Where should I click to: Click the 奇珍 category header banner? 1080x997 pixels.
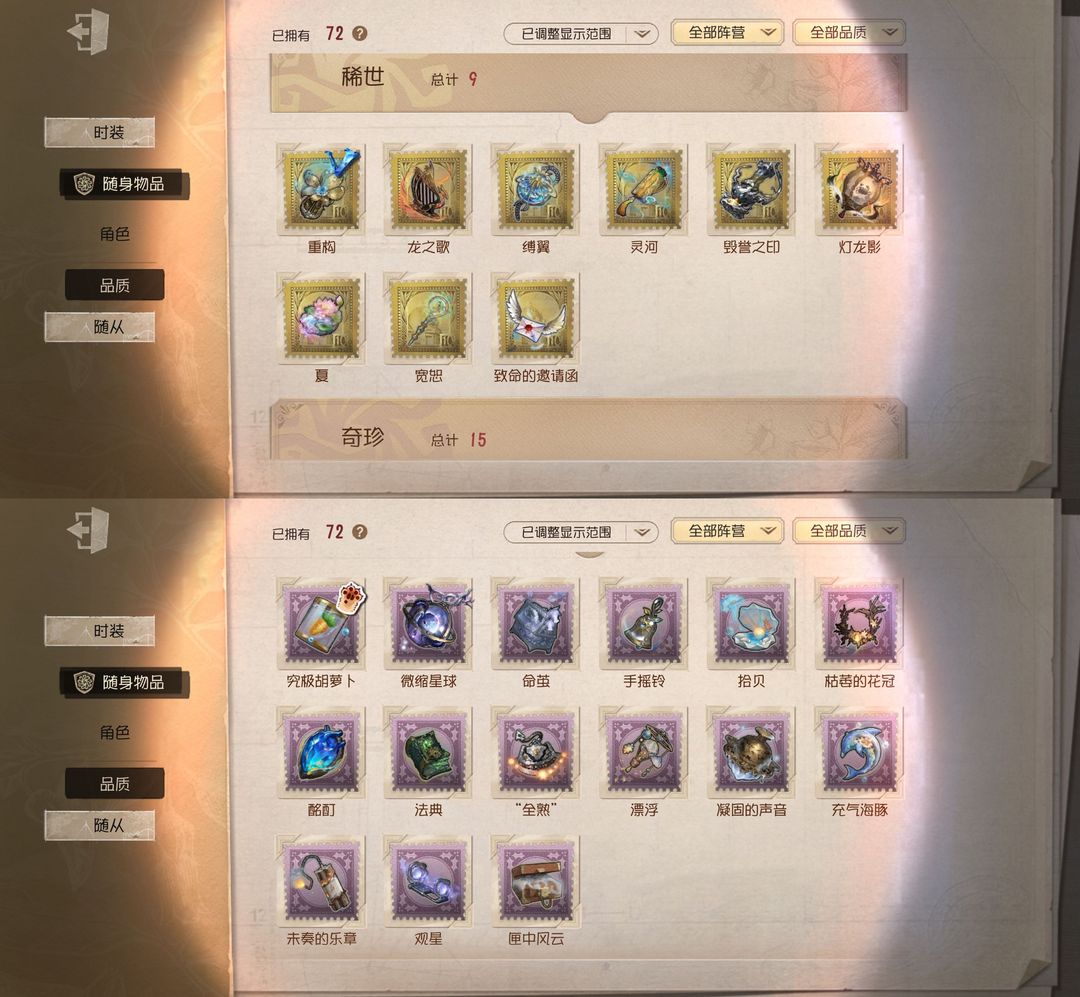click(x=588, y=430)
